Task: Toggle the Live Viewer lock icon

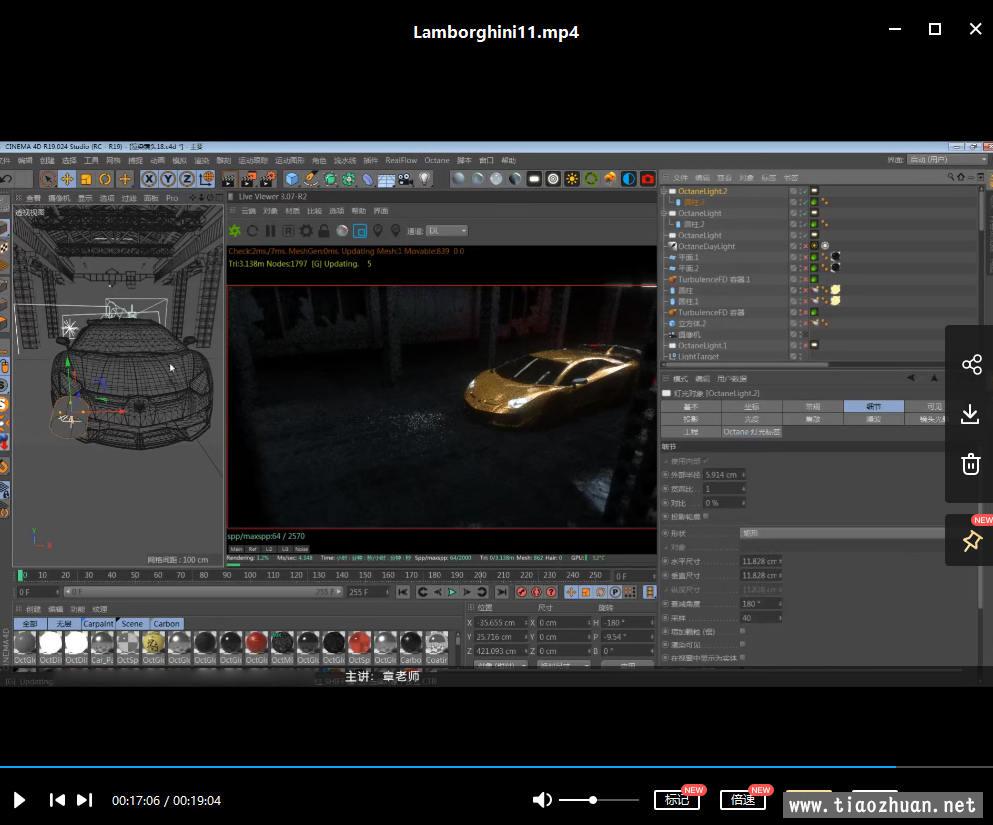Action: pyautogui.click(x=324, y=231)
